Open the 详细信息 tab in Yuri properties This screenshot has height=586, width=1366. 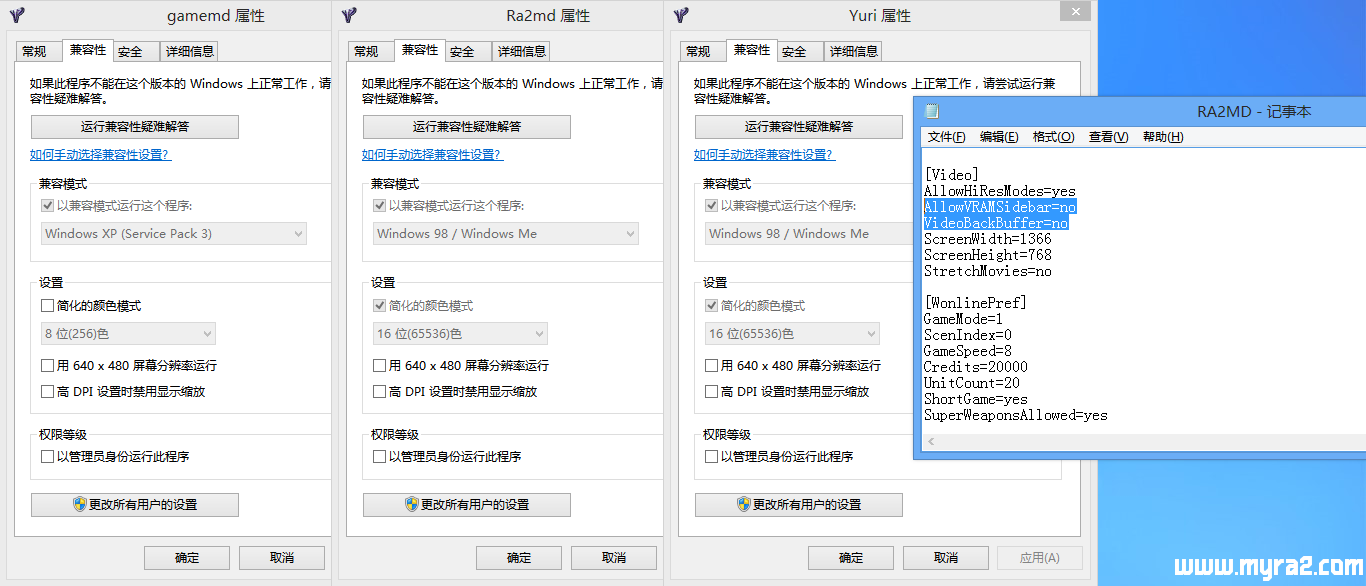coord(853,51)
